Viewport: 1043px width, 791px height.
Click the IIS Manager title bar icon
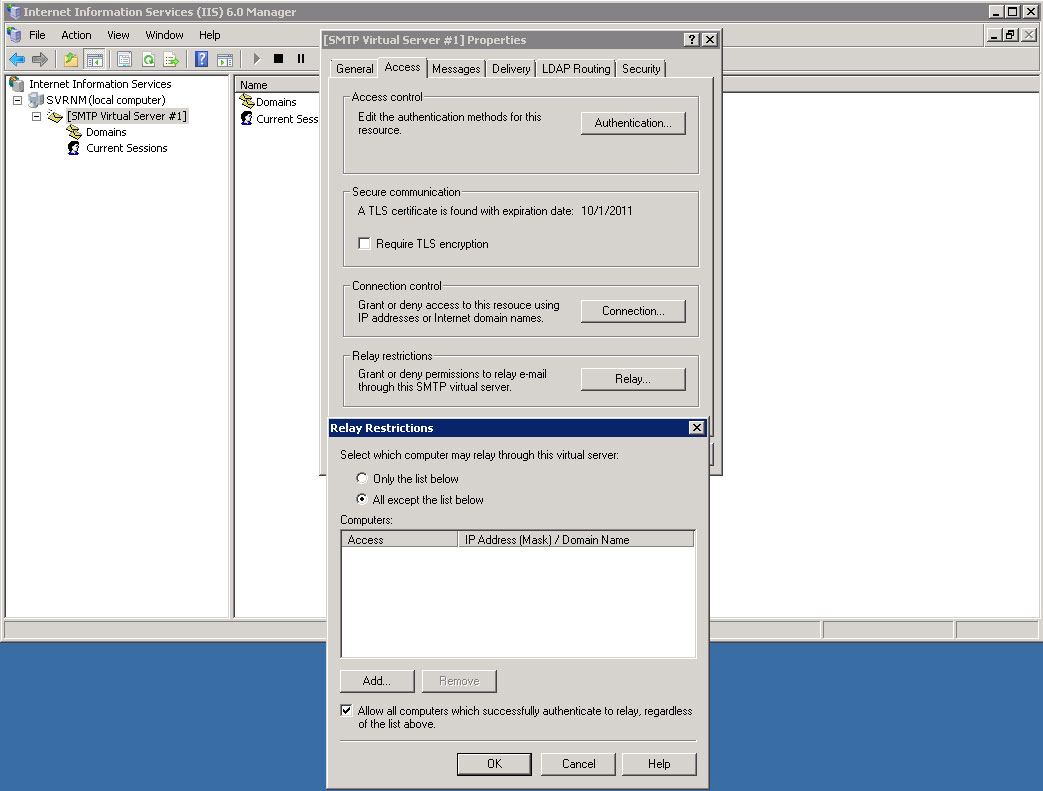click(13, 11)
